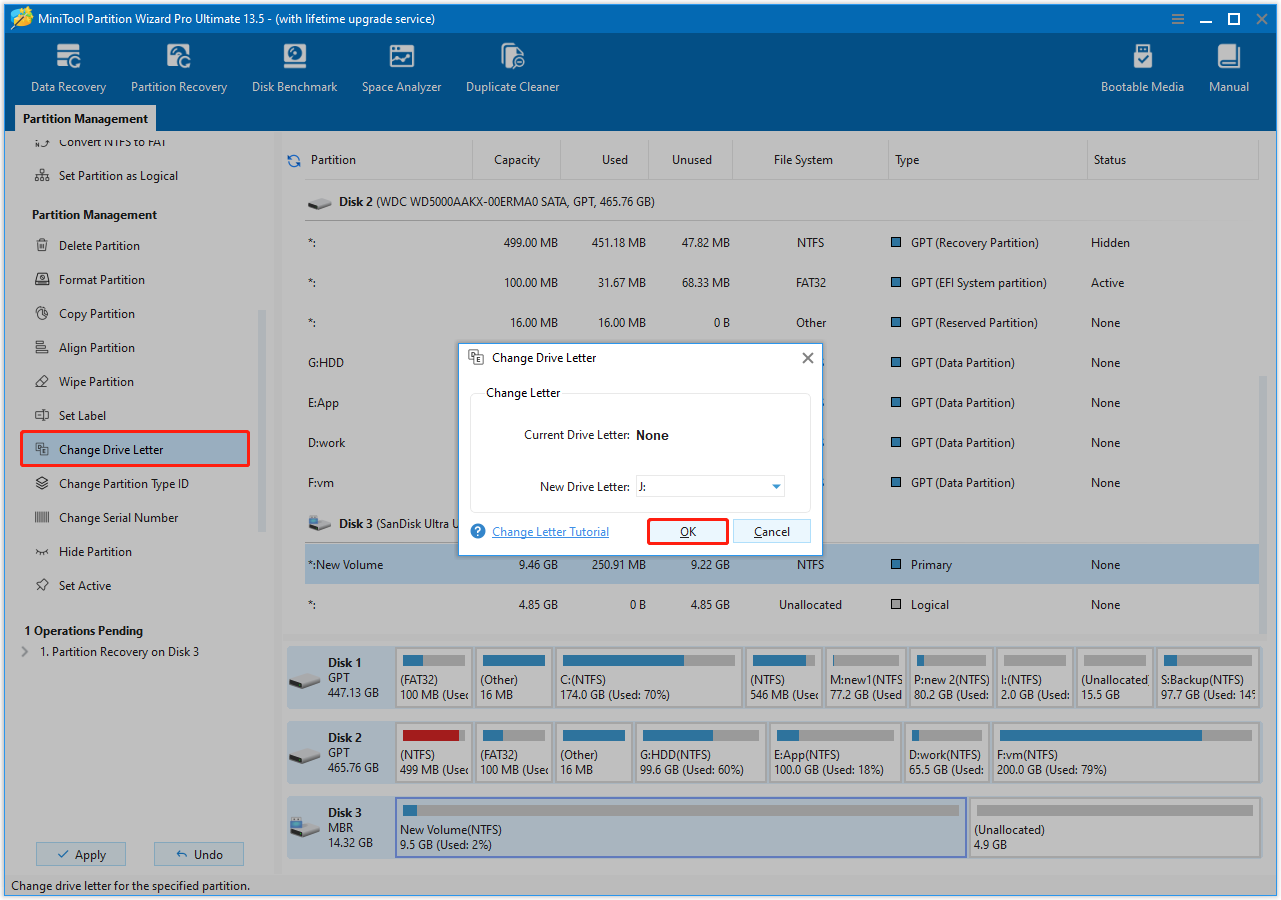The width and height of the screenshot is (1281, 900).
Task: Switch to the Partition Management tab
Action: click(x=85, y=118)
